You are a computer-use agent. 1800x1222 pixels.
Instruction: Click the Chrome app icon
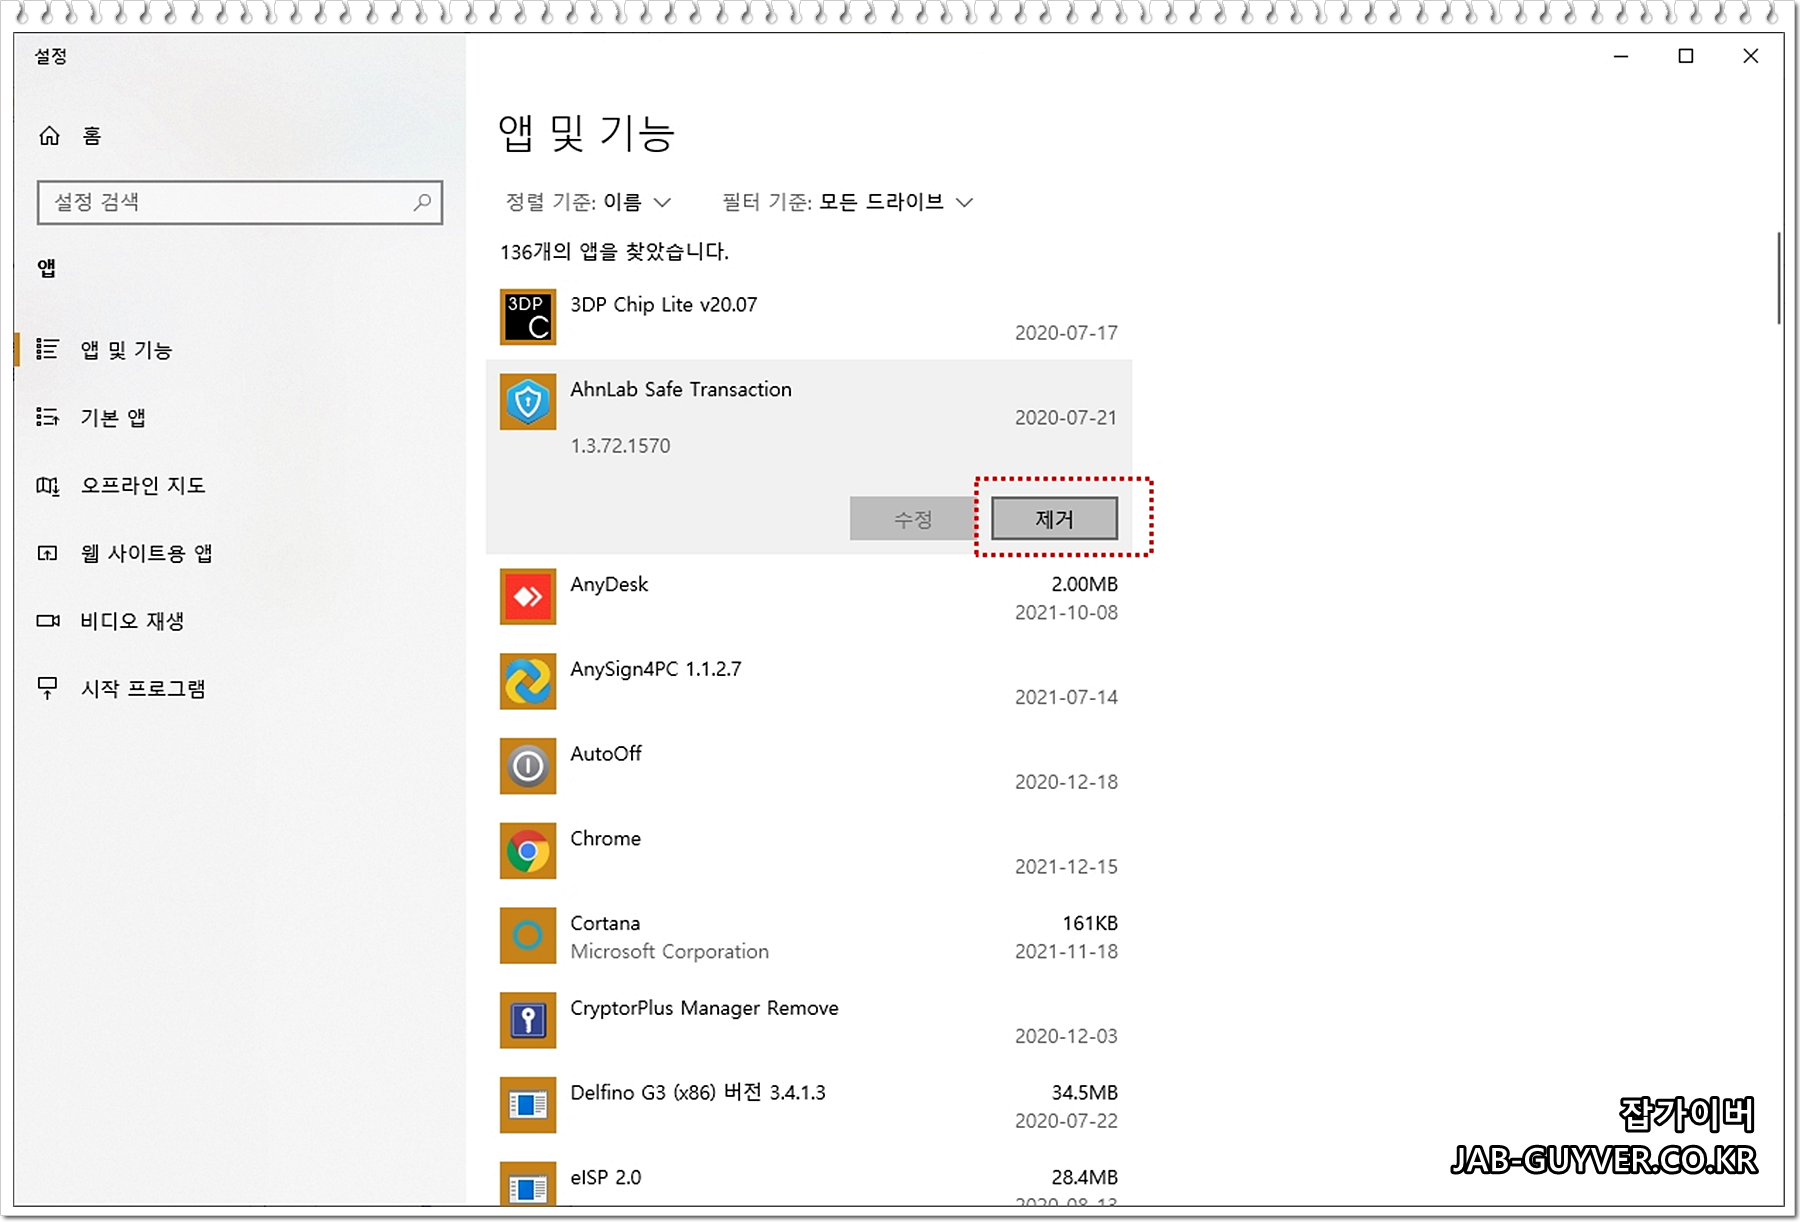tap(528, 851)
